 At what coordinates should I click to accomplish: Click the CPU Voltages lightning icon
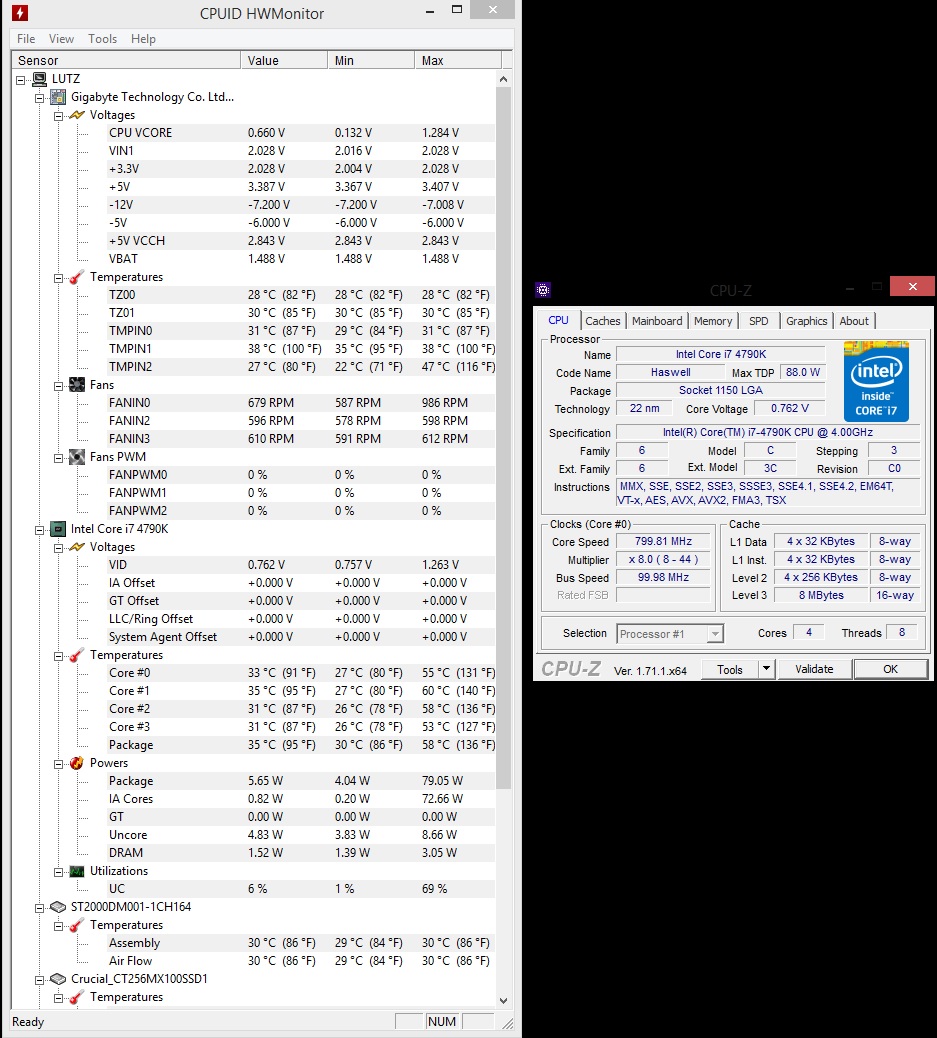tap(77, 547)
